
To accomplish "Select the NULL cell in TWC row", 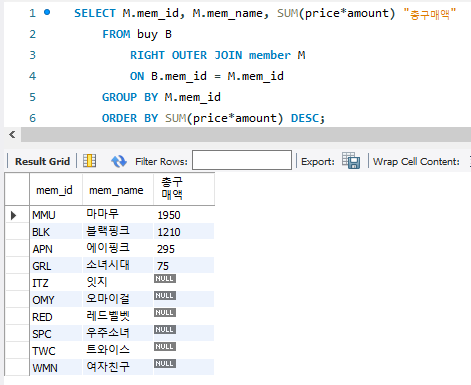I will pos(184,350).
